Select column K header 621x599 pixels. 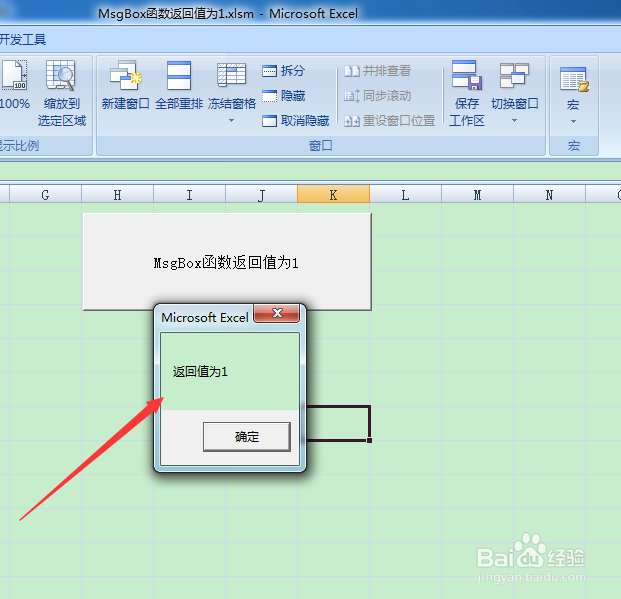333,195
